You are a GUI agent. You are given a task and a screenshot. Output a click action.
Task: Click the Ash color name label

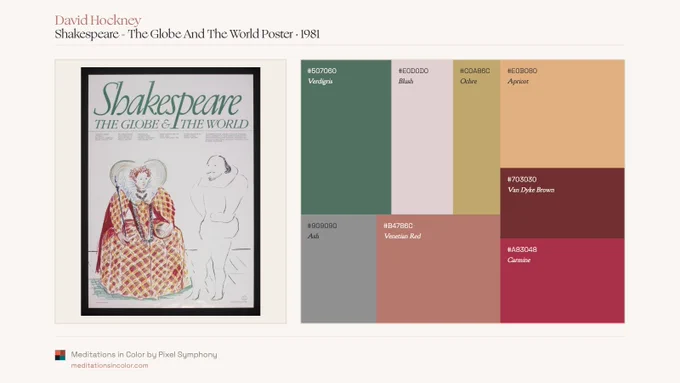coord(313,236)
